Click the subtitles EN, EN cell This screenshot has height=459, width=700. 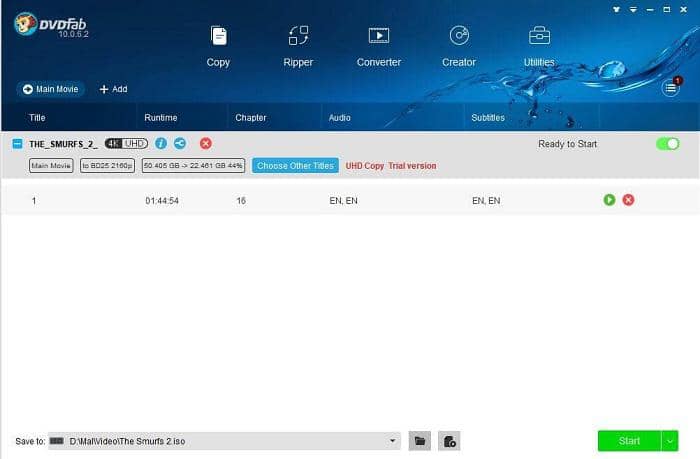pyautogui.click(x=486, y=201)
